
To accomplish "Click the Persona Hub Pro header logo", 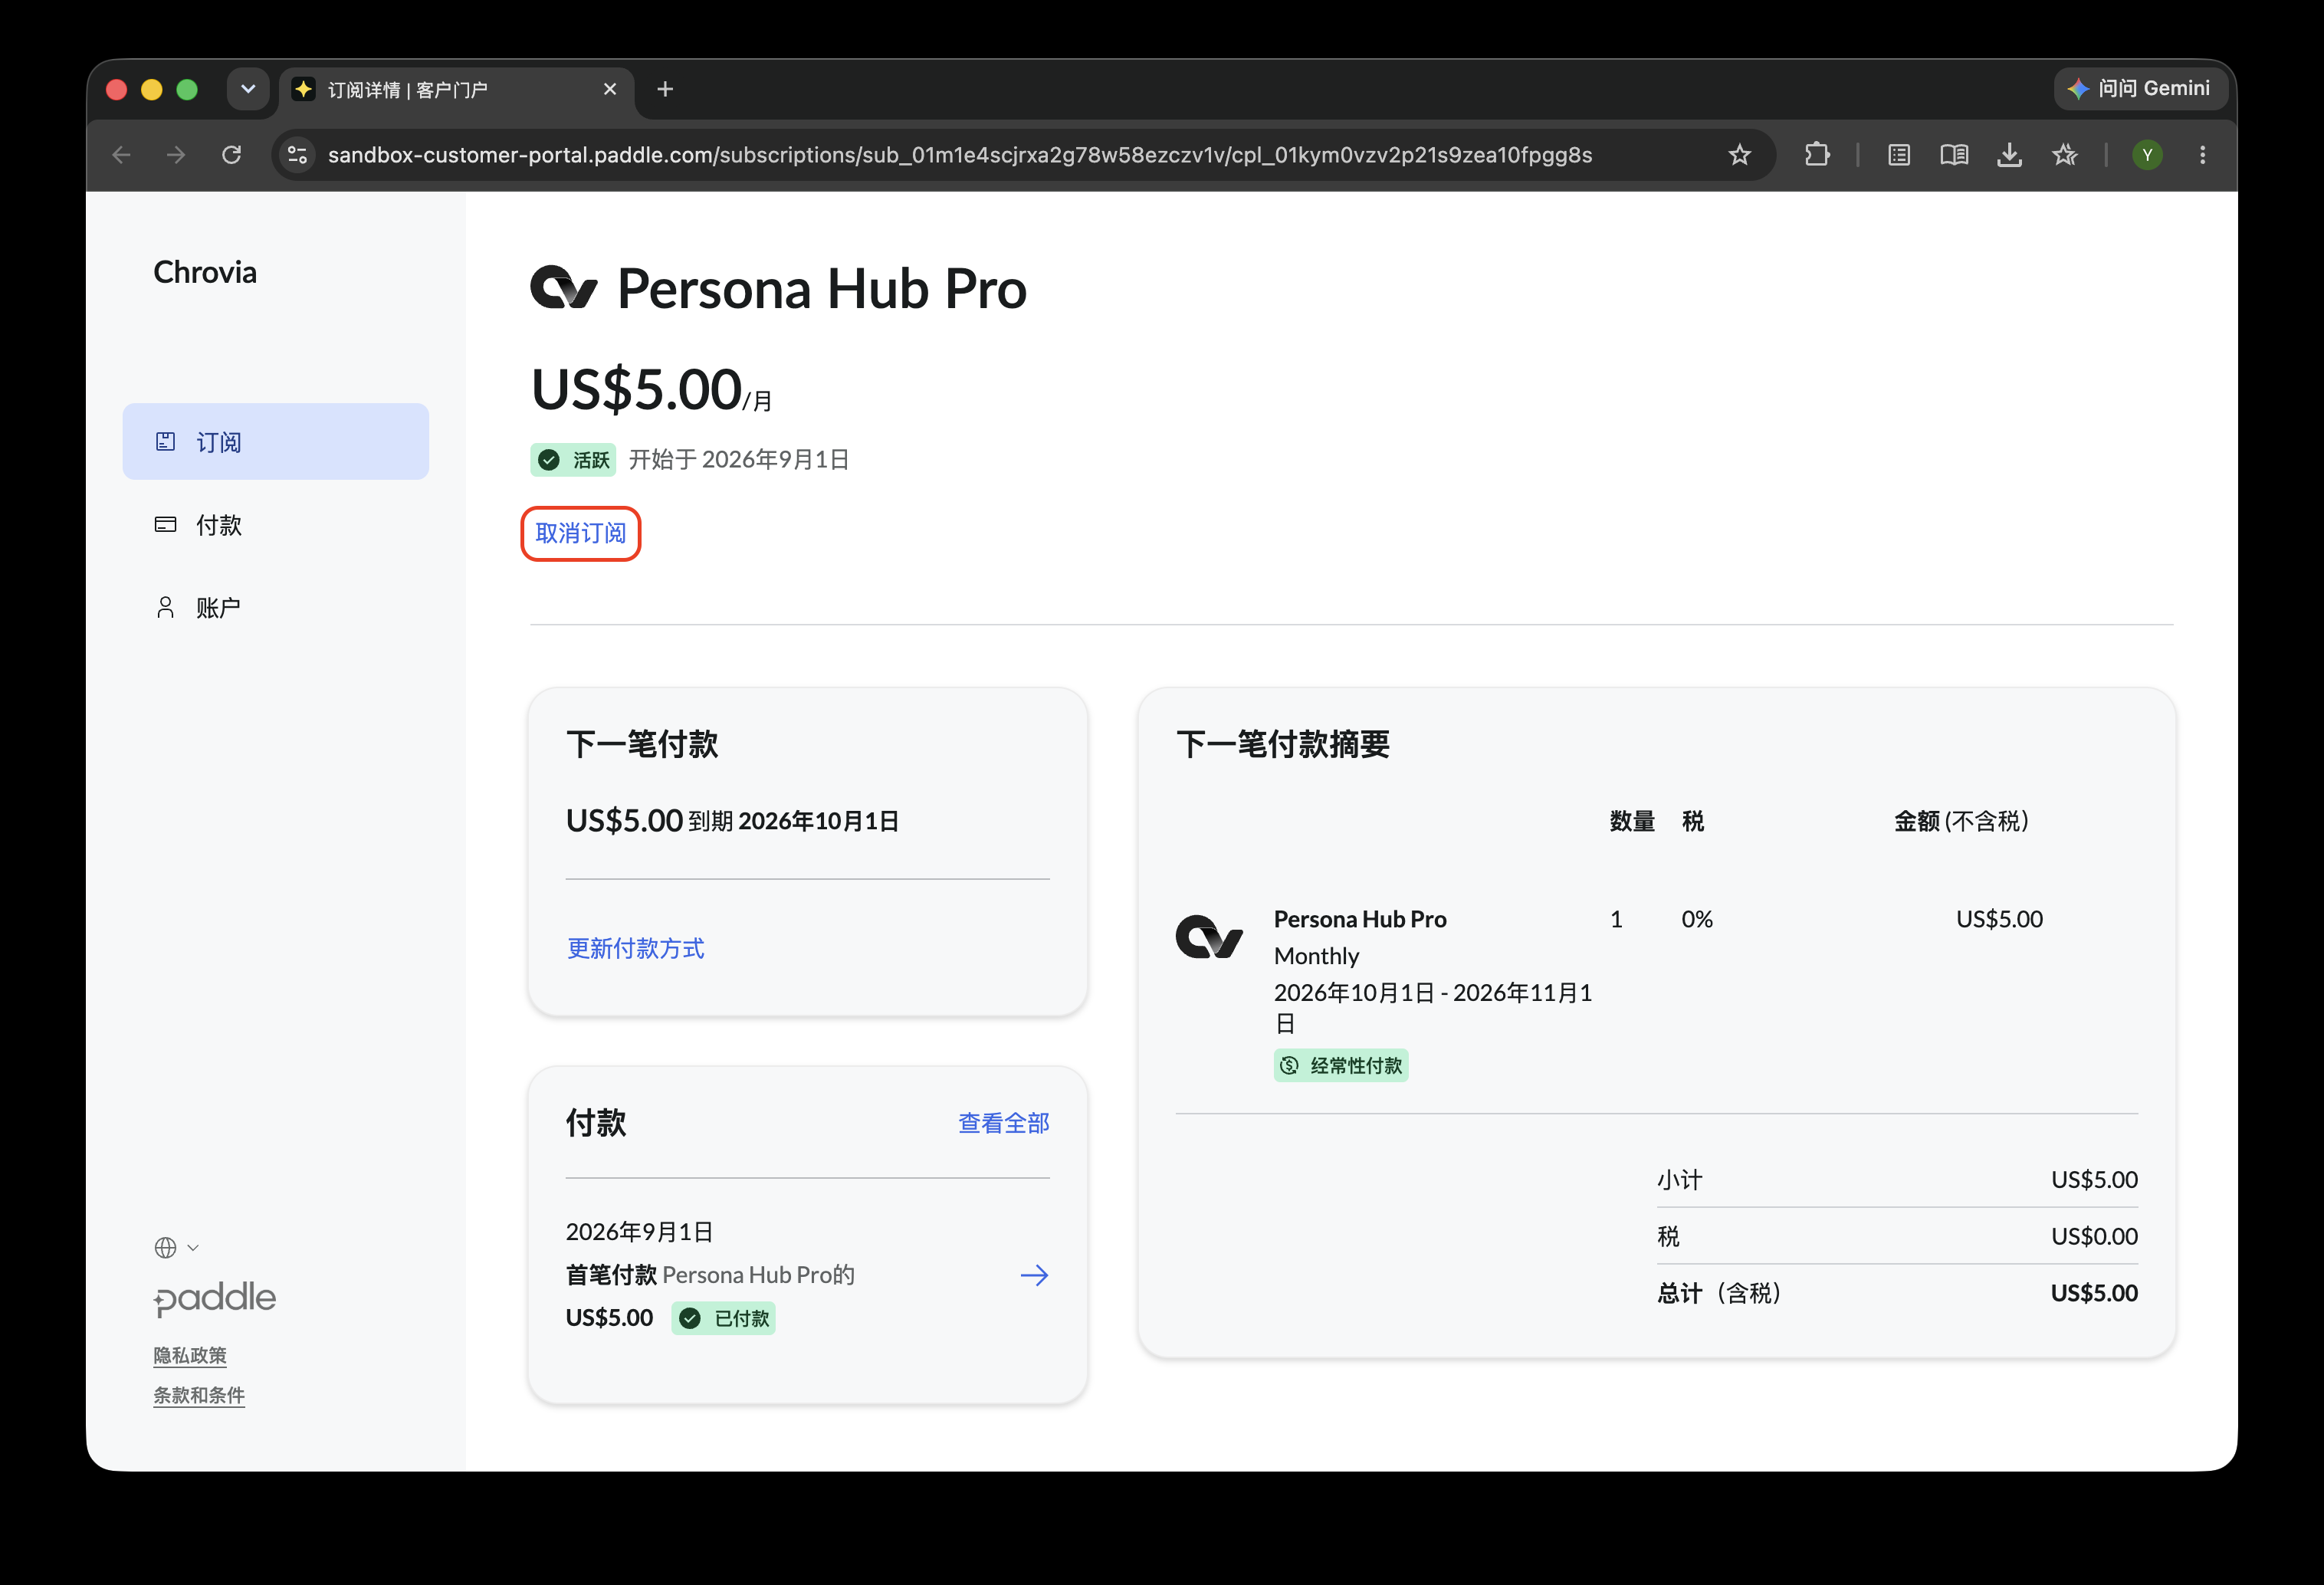I will point(564,287).
